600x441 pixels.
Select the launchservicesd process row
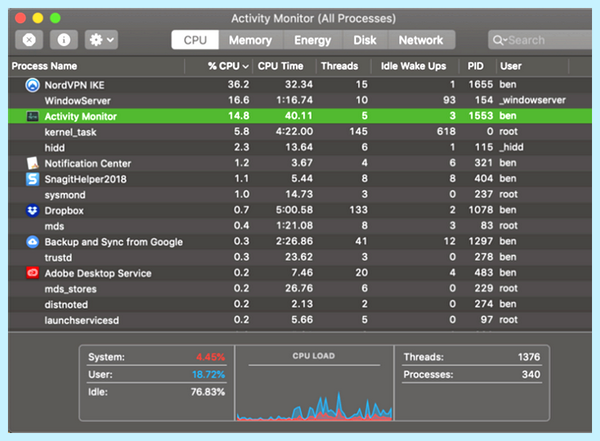(x=300, y=320)
